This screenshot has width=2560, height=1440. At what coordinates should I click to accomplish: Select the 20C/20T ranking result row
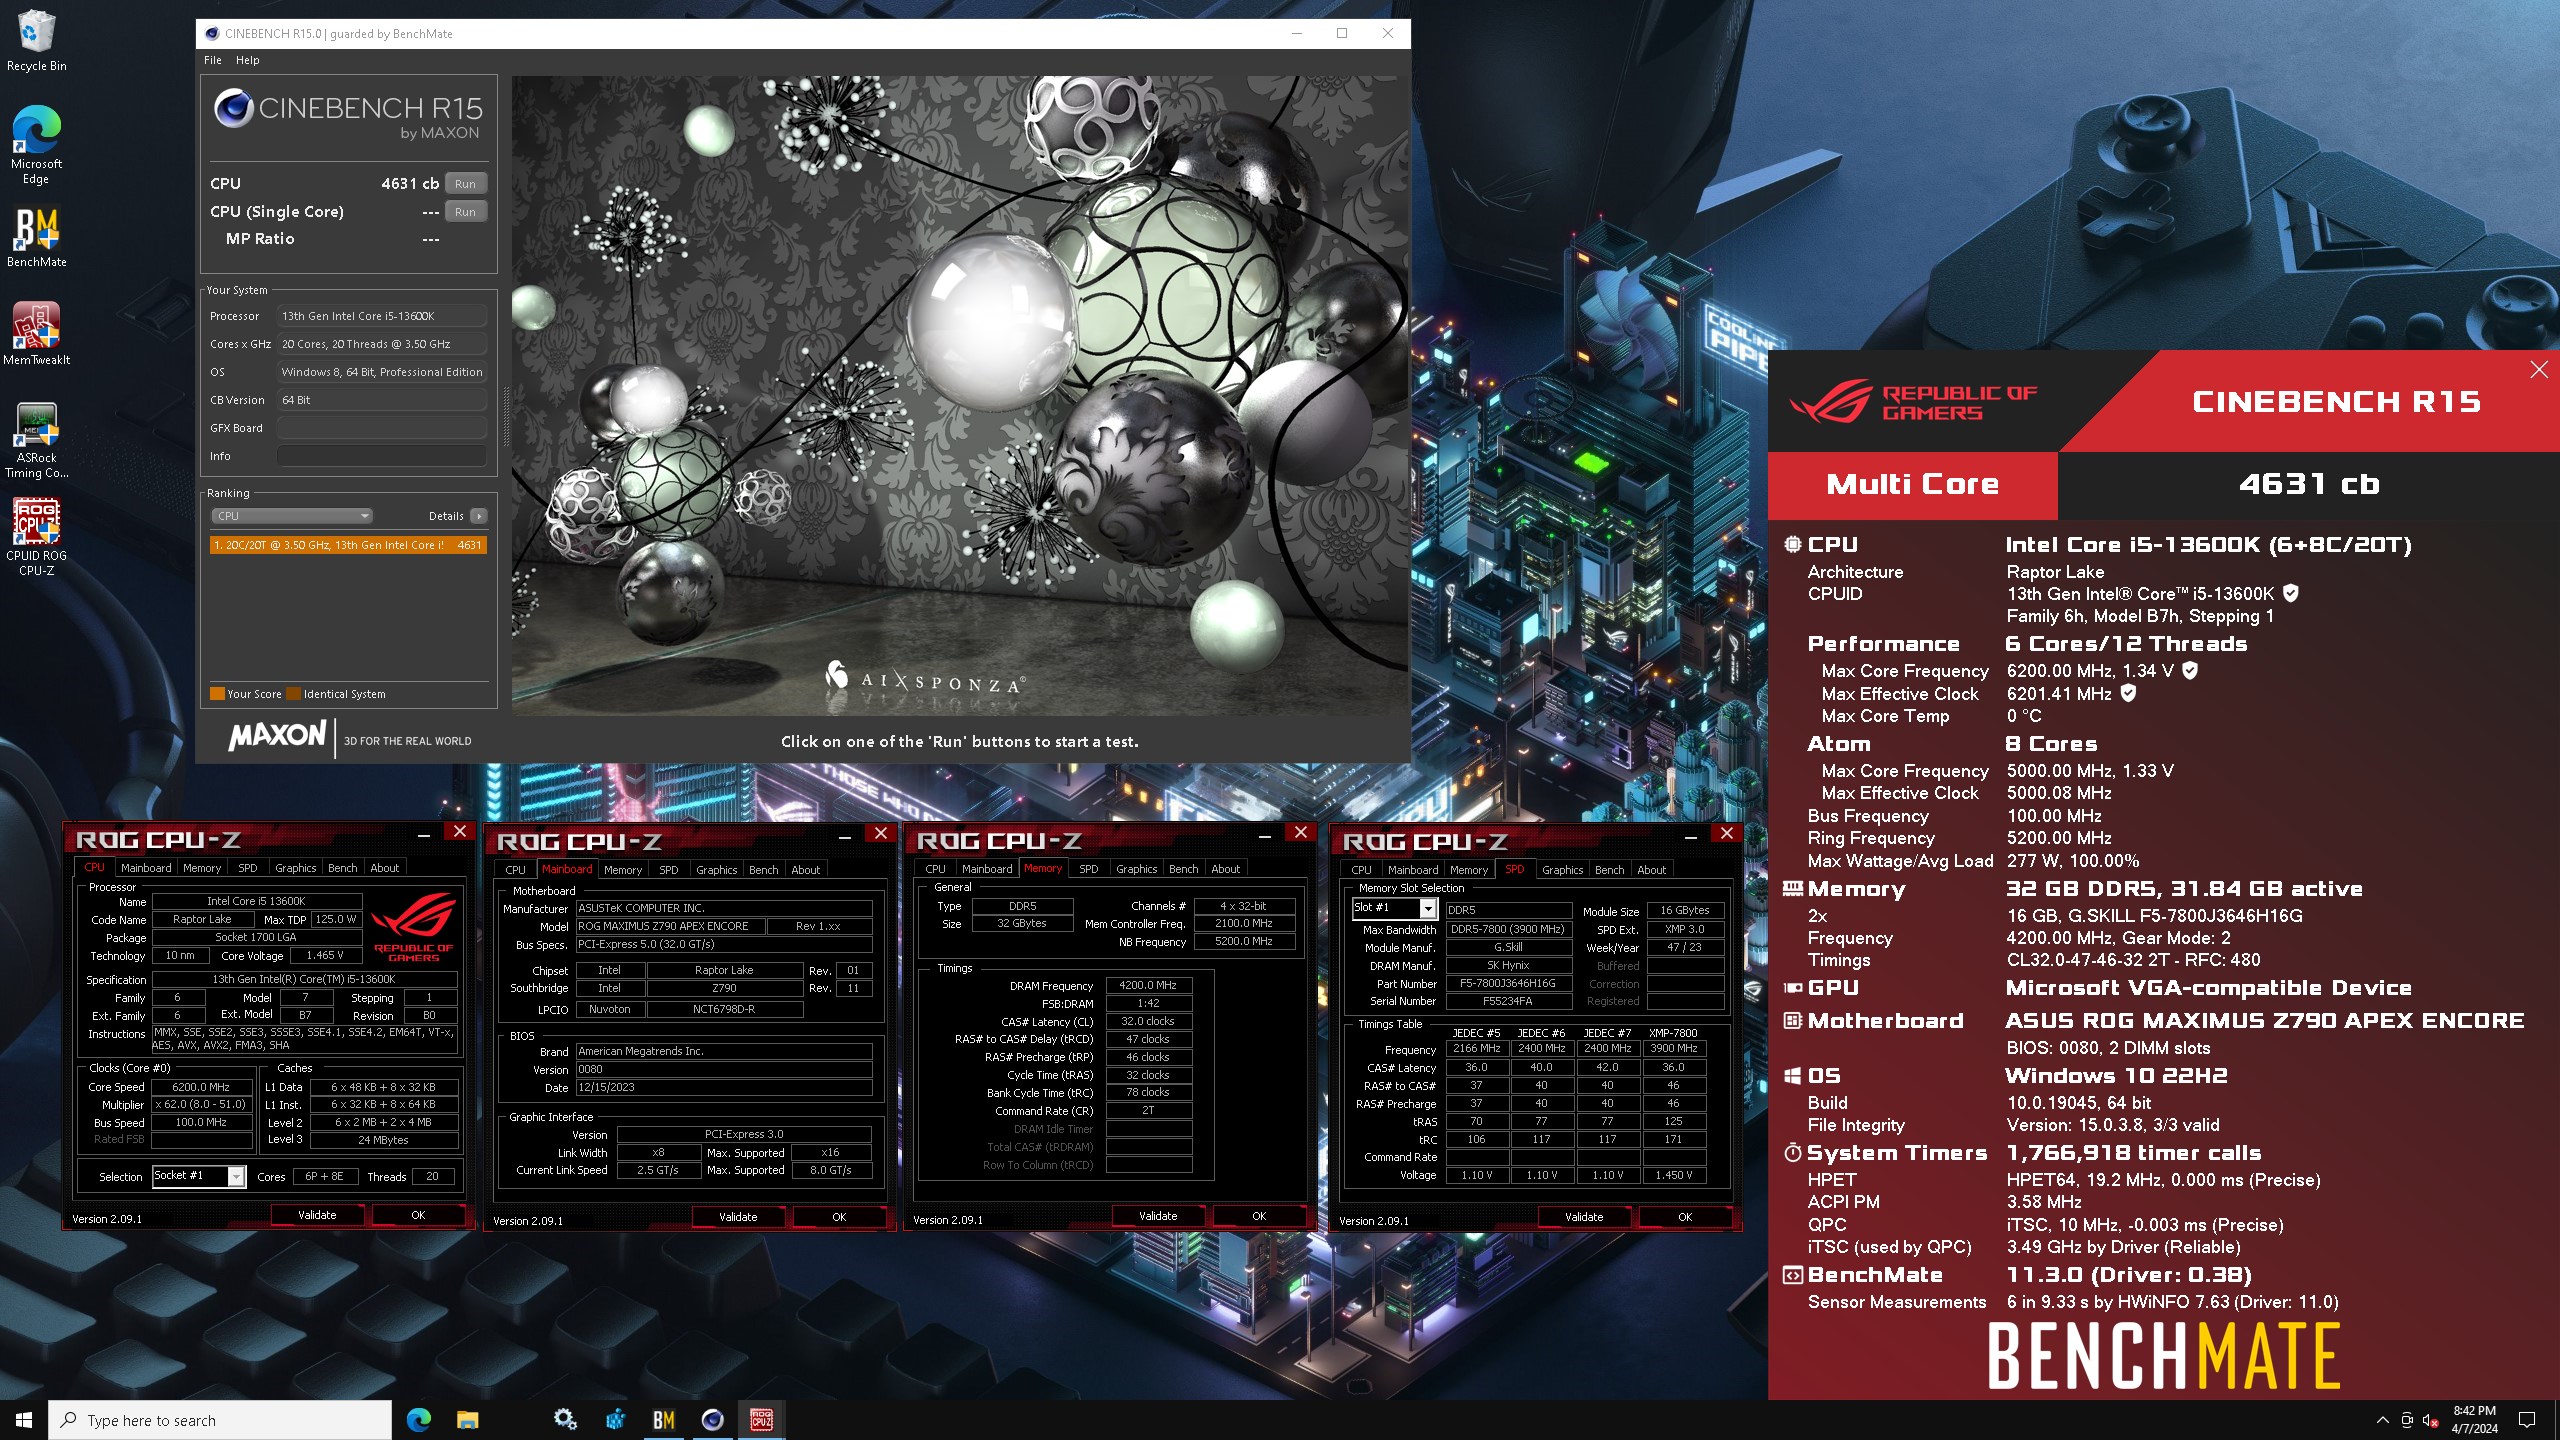pos(348,545)
